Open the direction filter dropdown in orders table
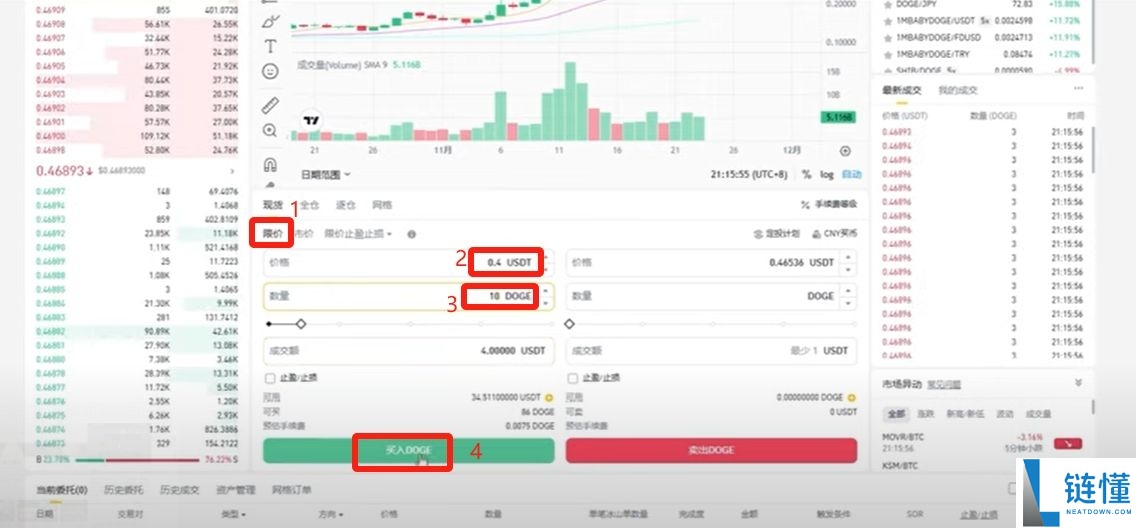The image size is (1136, 528). [x=330, y=514]
